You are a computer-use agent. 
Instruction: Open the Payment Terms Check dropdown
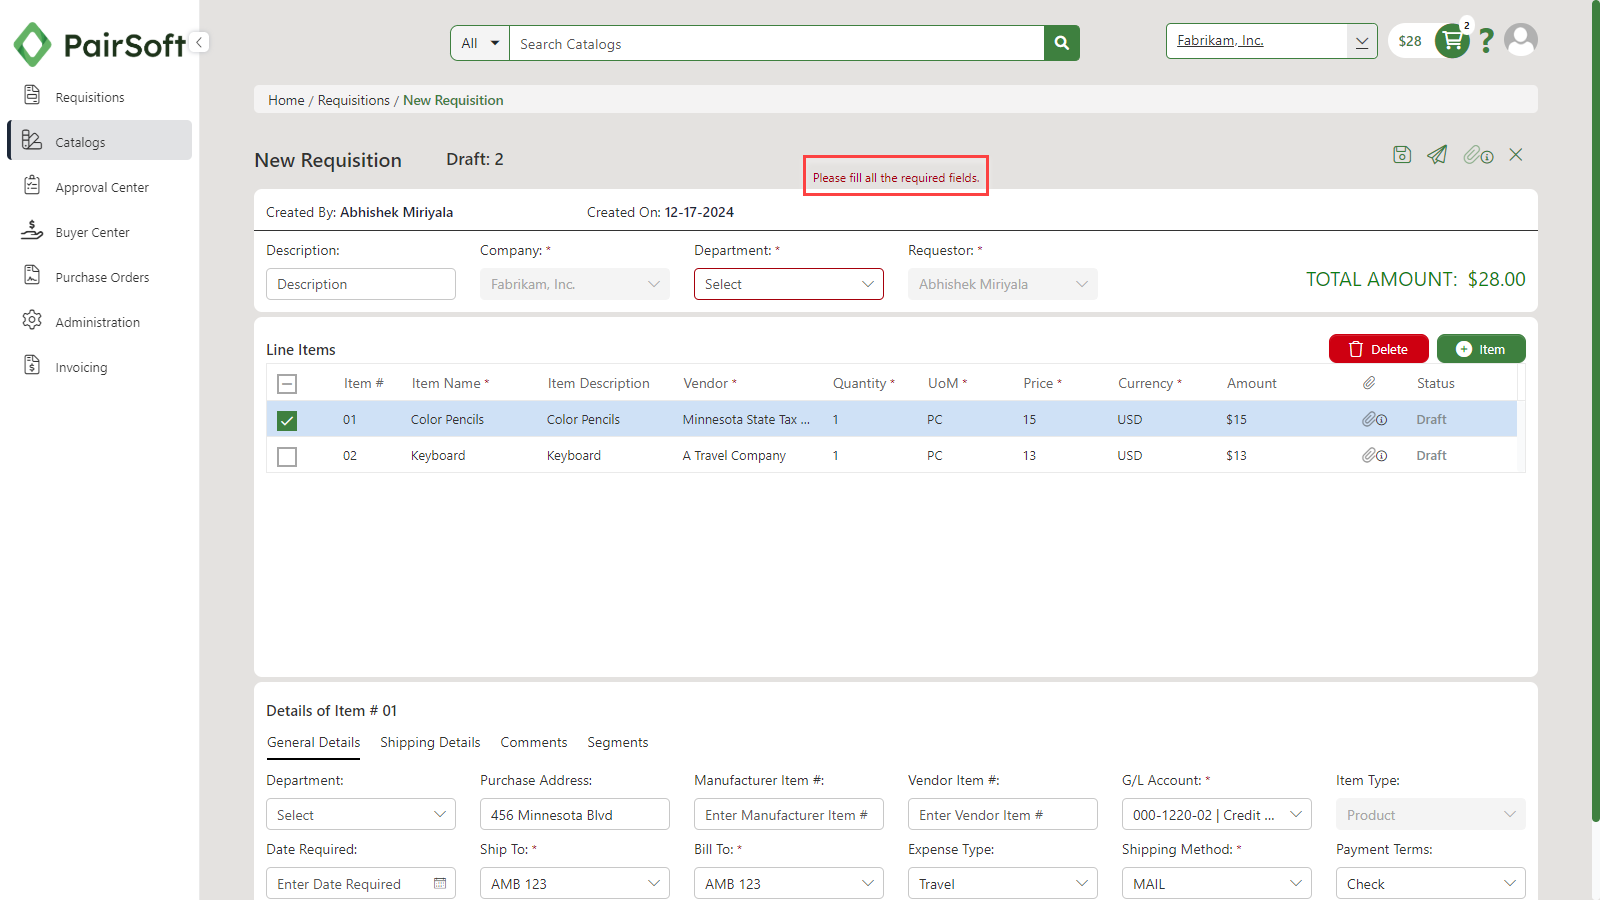(1431, 884)
